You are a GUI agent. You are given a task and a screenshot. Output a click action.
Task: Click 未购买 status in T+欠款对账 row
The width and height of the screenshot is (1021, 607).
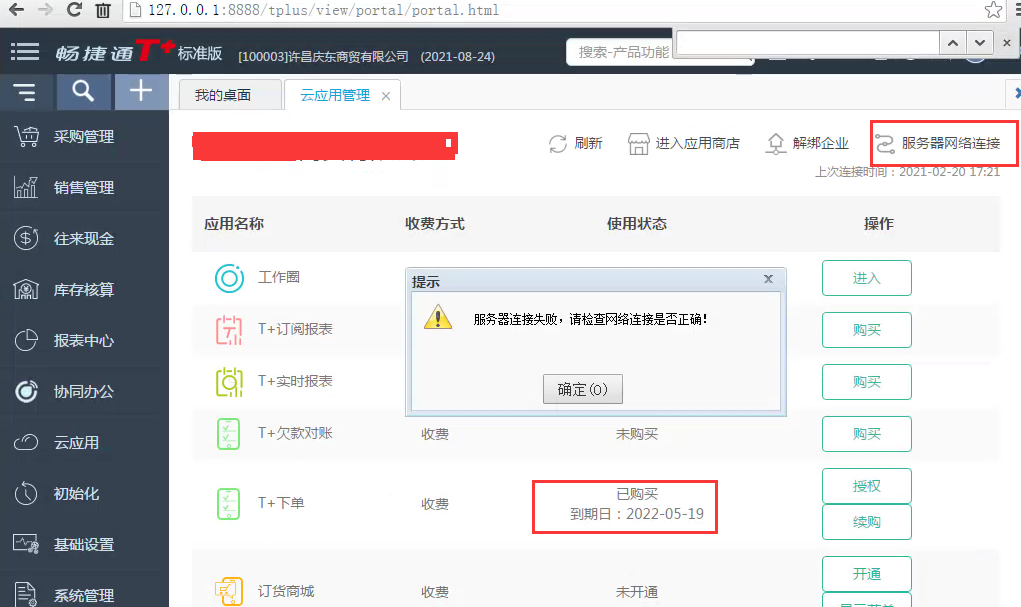tap(637, 434)
